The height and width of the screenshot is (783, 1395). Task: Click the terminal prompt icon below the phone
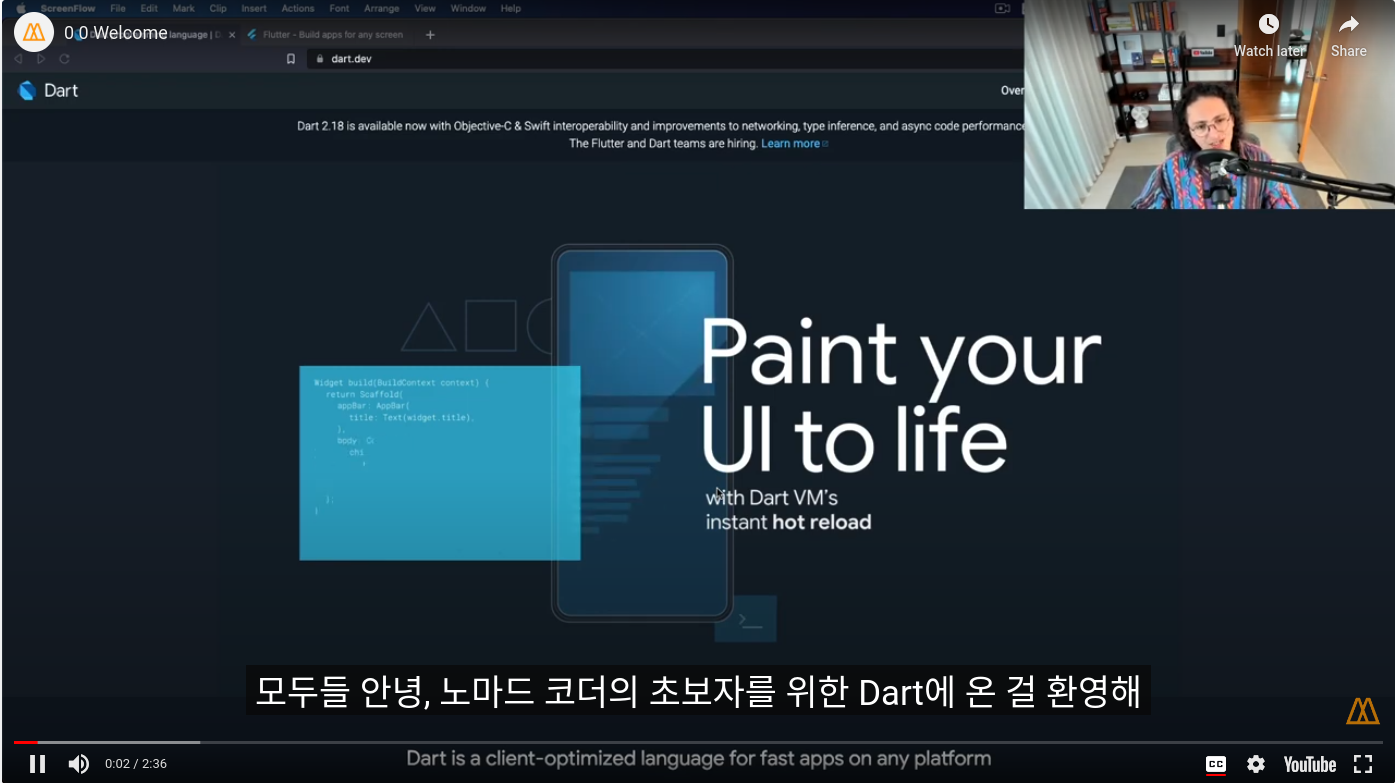[x=746, y=619]
